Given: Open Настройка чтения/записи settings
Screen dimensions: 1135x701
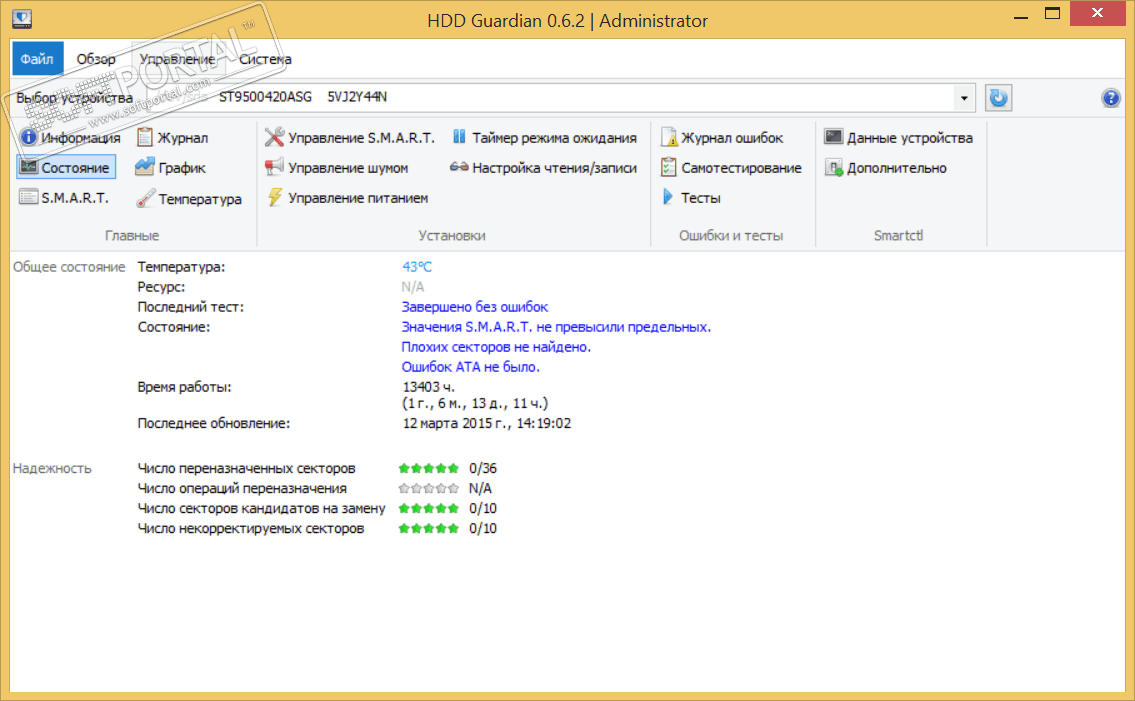Looking at the screenshot, I should pyautogui.click(x=544, y=167).
